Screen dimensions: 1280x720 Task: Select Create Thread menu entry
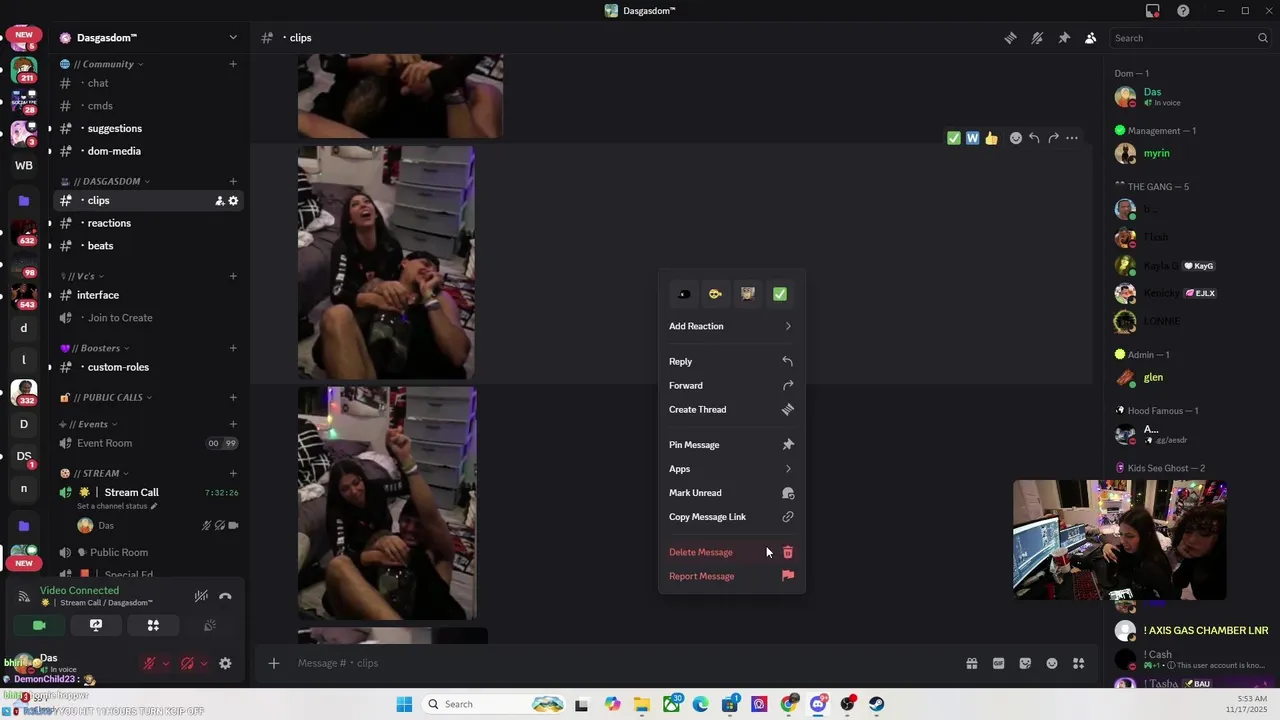[x=731, y=409]
